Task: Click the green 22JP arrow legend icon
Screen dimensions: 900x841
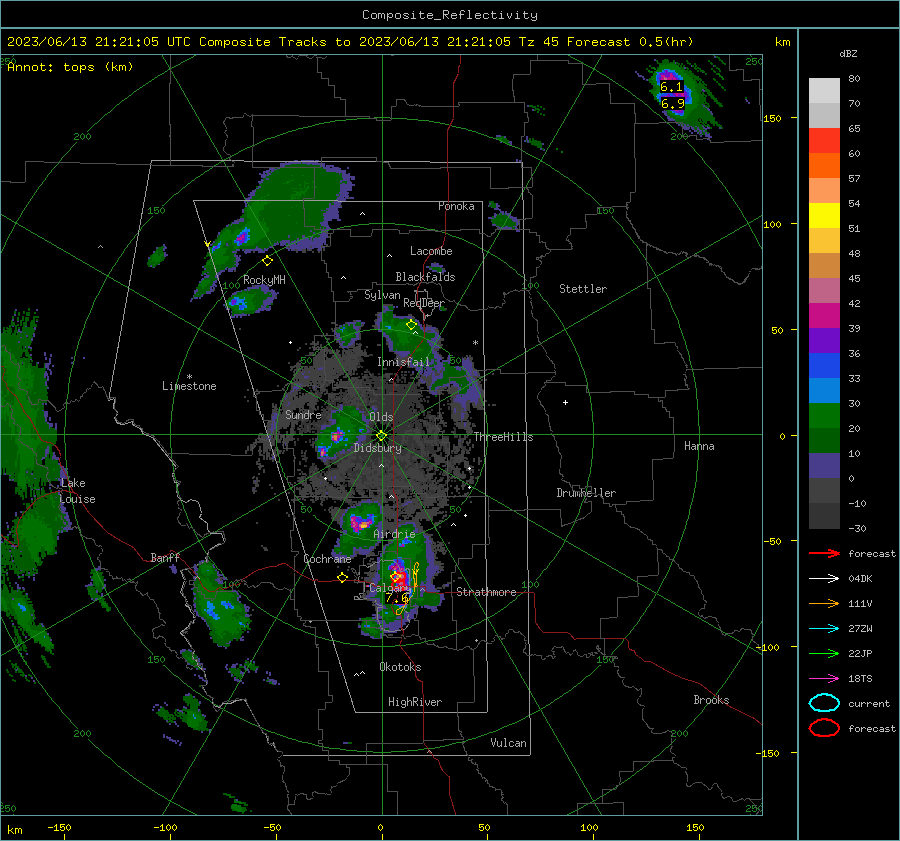Action: 824,653
